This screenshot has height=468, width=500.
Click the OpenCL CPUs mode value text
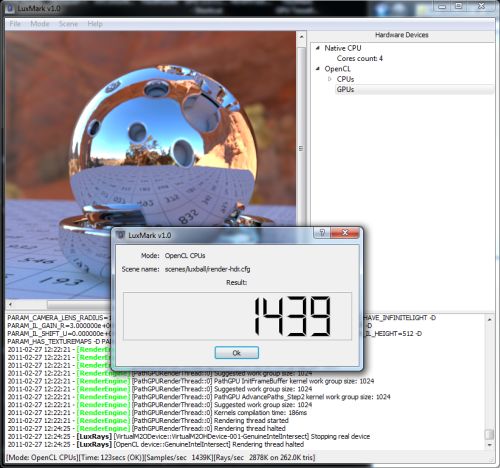coord(185,256)
